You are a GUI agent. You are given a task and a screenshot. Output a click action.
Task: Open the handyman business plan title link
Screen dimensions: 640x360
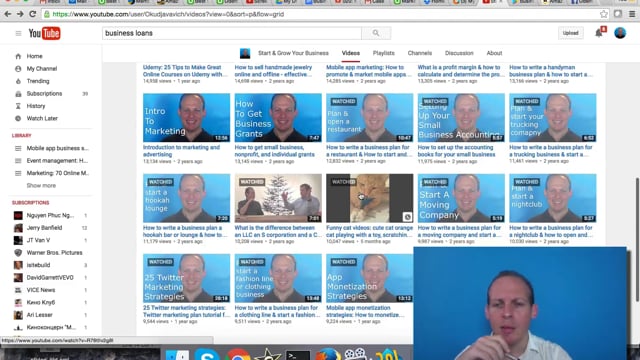coord(551,71)
